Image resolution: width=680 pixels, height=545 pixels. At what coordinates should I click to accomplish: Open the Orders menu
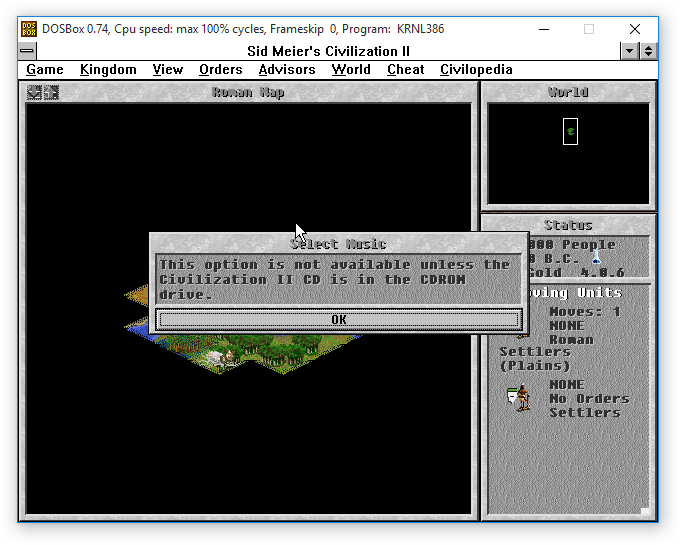point(220,69)
